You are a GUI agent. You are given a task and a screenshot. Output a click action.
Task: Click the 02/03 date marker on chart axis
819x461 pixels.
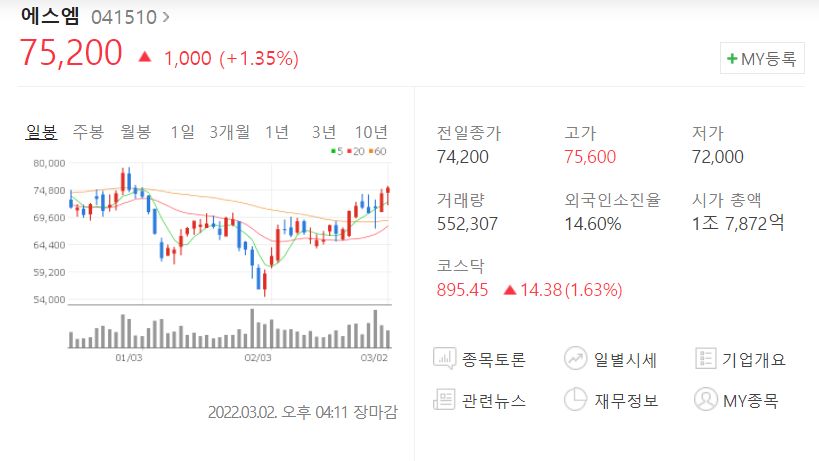258,358
